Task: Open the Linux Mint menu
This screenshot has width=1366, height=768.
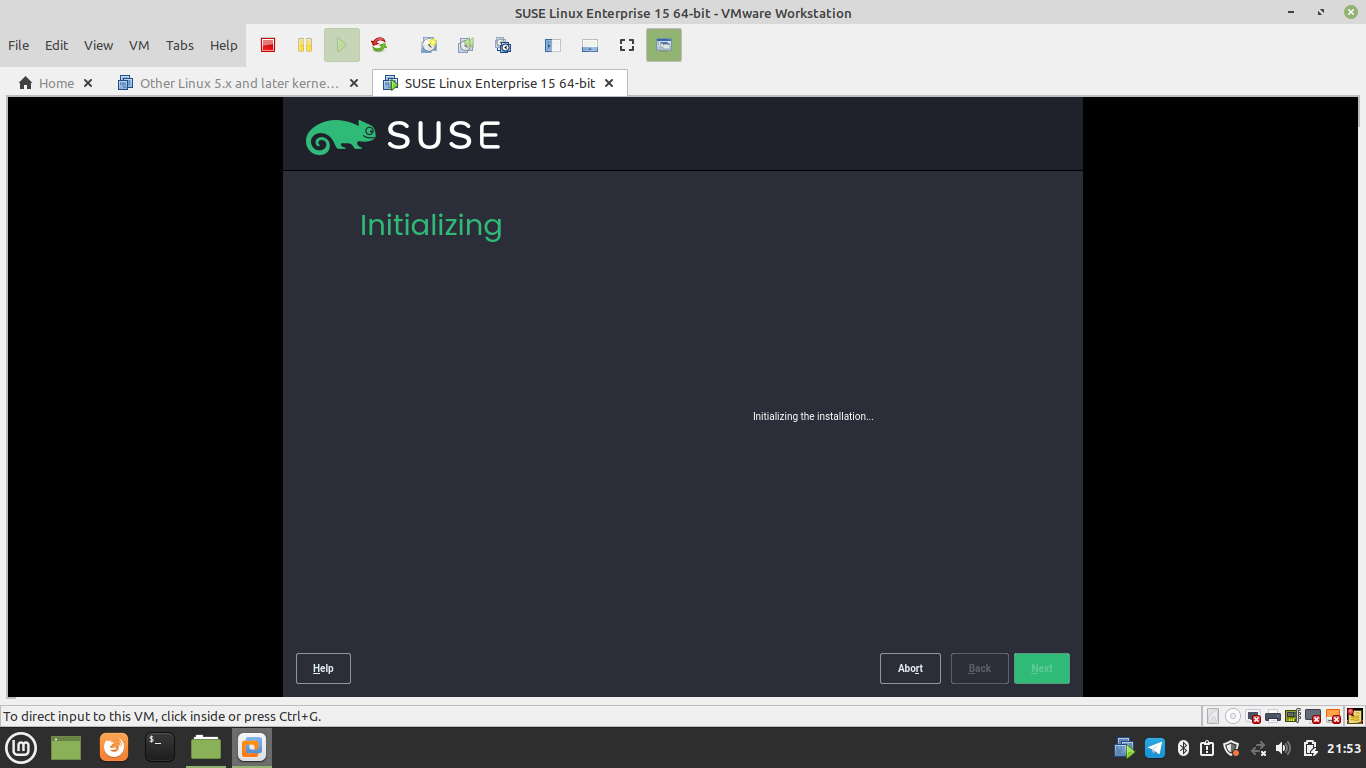Action: point(21,747)
